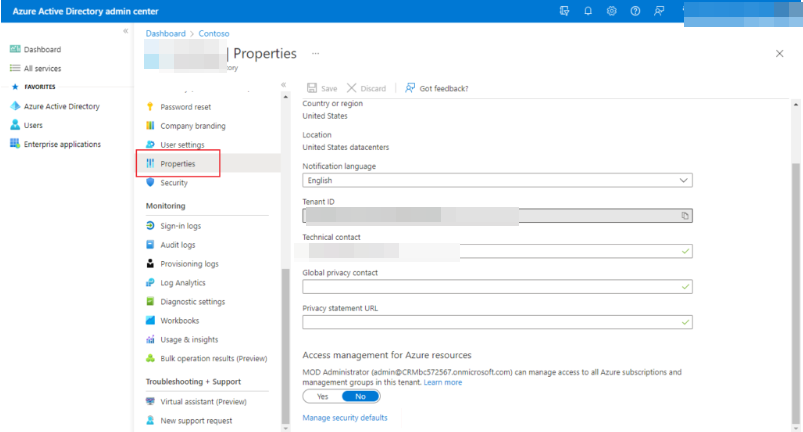The height and width of the screenshot is (432, 803).
Task: Open Virtual assistant (Preview) item
Action: [203, 402]
